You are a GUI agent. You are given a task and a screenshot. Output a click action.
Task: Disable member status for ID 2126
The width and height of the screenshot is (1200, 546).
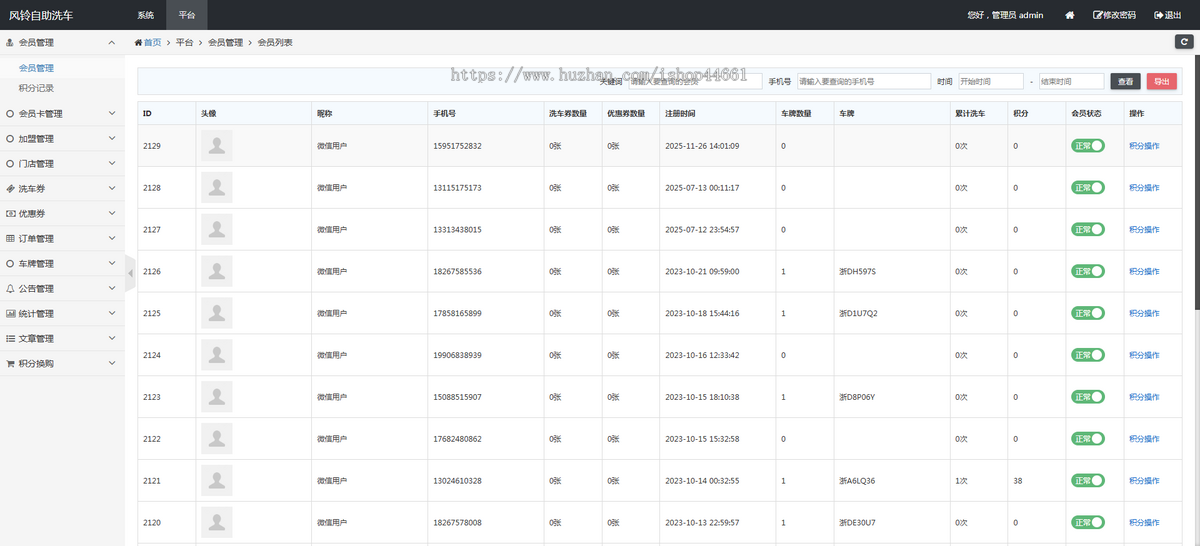click(x=1088, y=271)
